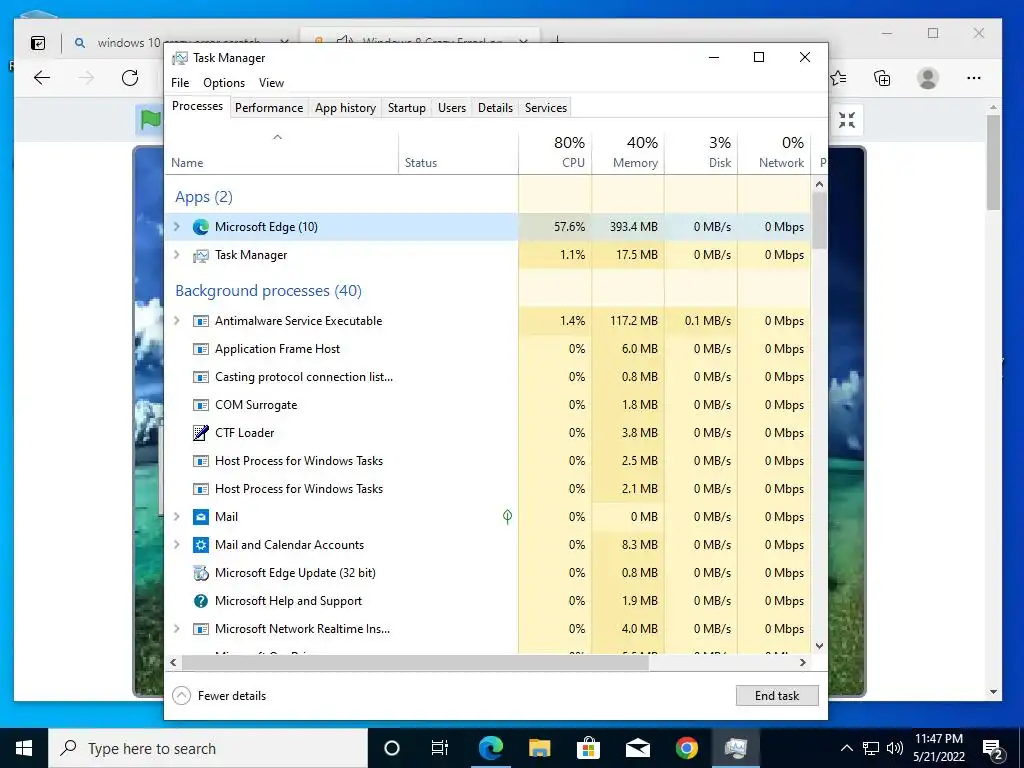1024x768 pixels.
Task: Switch to the Services tab
Action: click(x=546, y=108)
